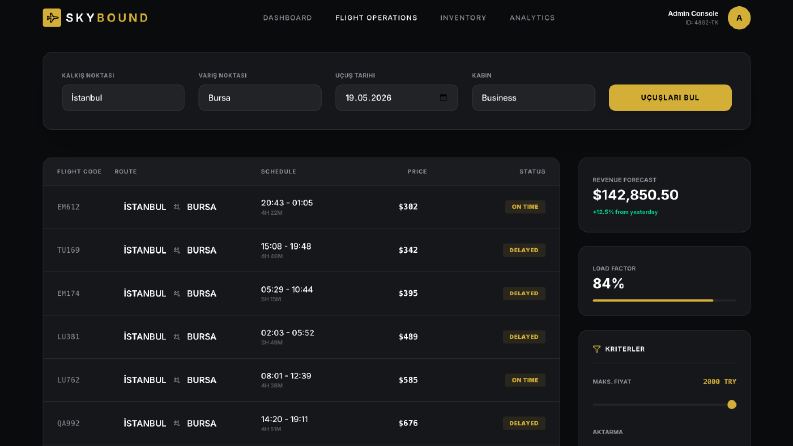Select flight code EM612
Image resolution: width=793 pixels, height=446 pixels.
coord(68,207)
